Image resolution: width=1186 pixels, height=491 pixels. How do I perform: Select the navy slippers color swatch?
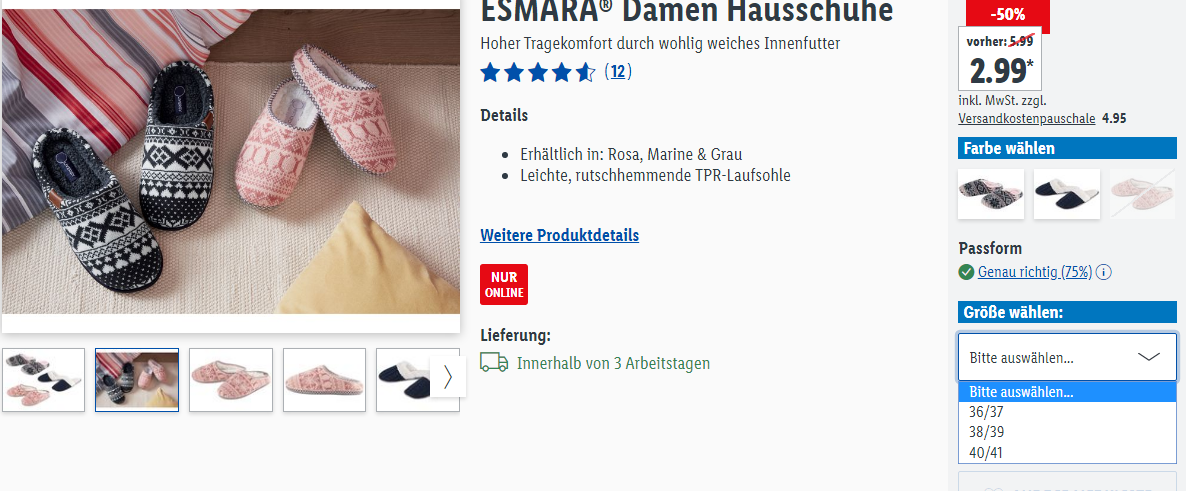point(1066,194)
